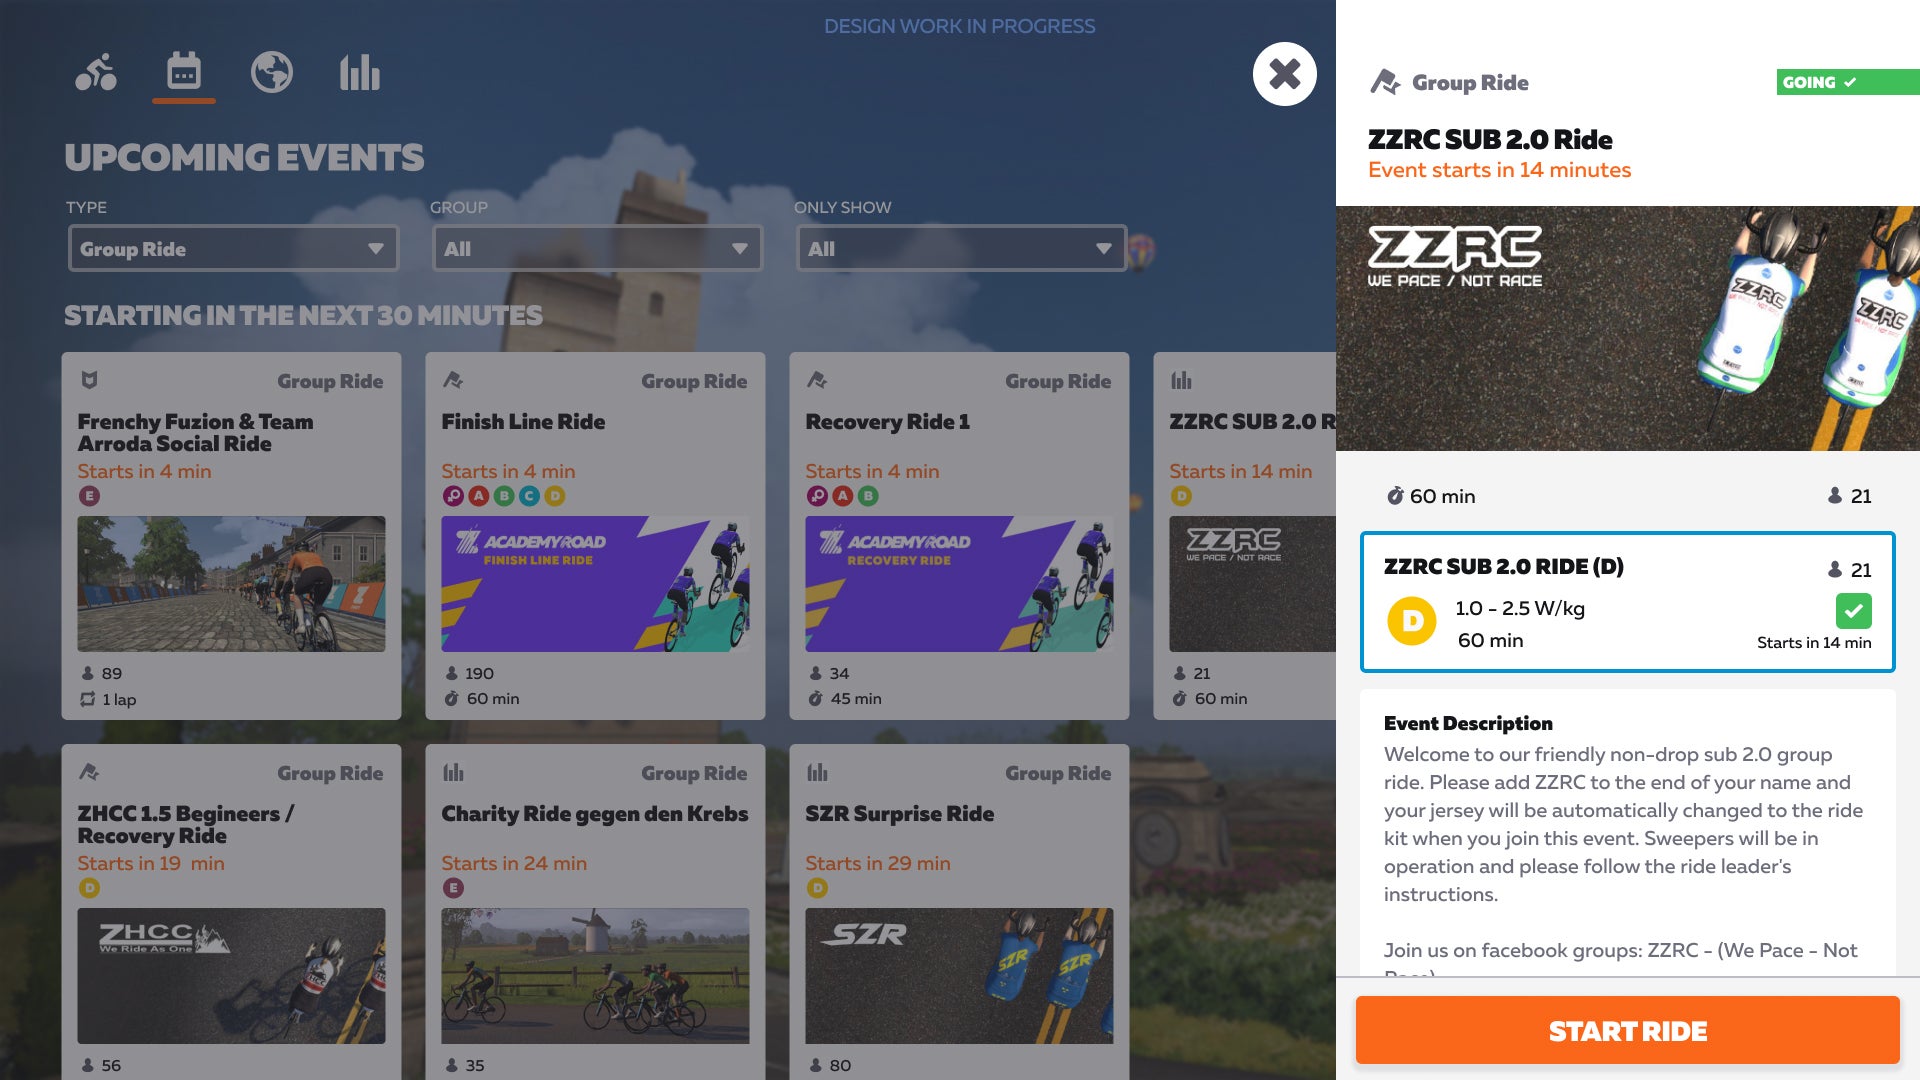Expand the ONLY SHOW dropdown showing All
The height and width of the screenshot is (1080, 1920).
(x=959, y=248)
